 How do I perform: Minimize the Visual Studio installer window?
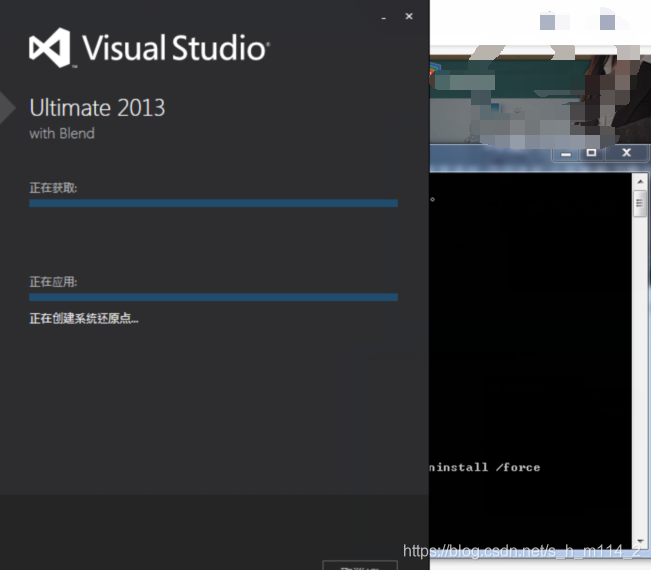(x=384, y=17)
